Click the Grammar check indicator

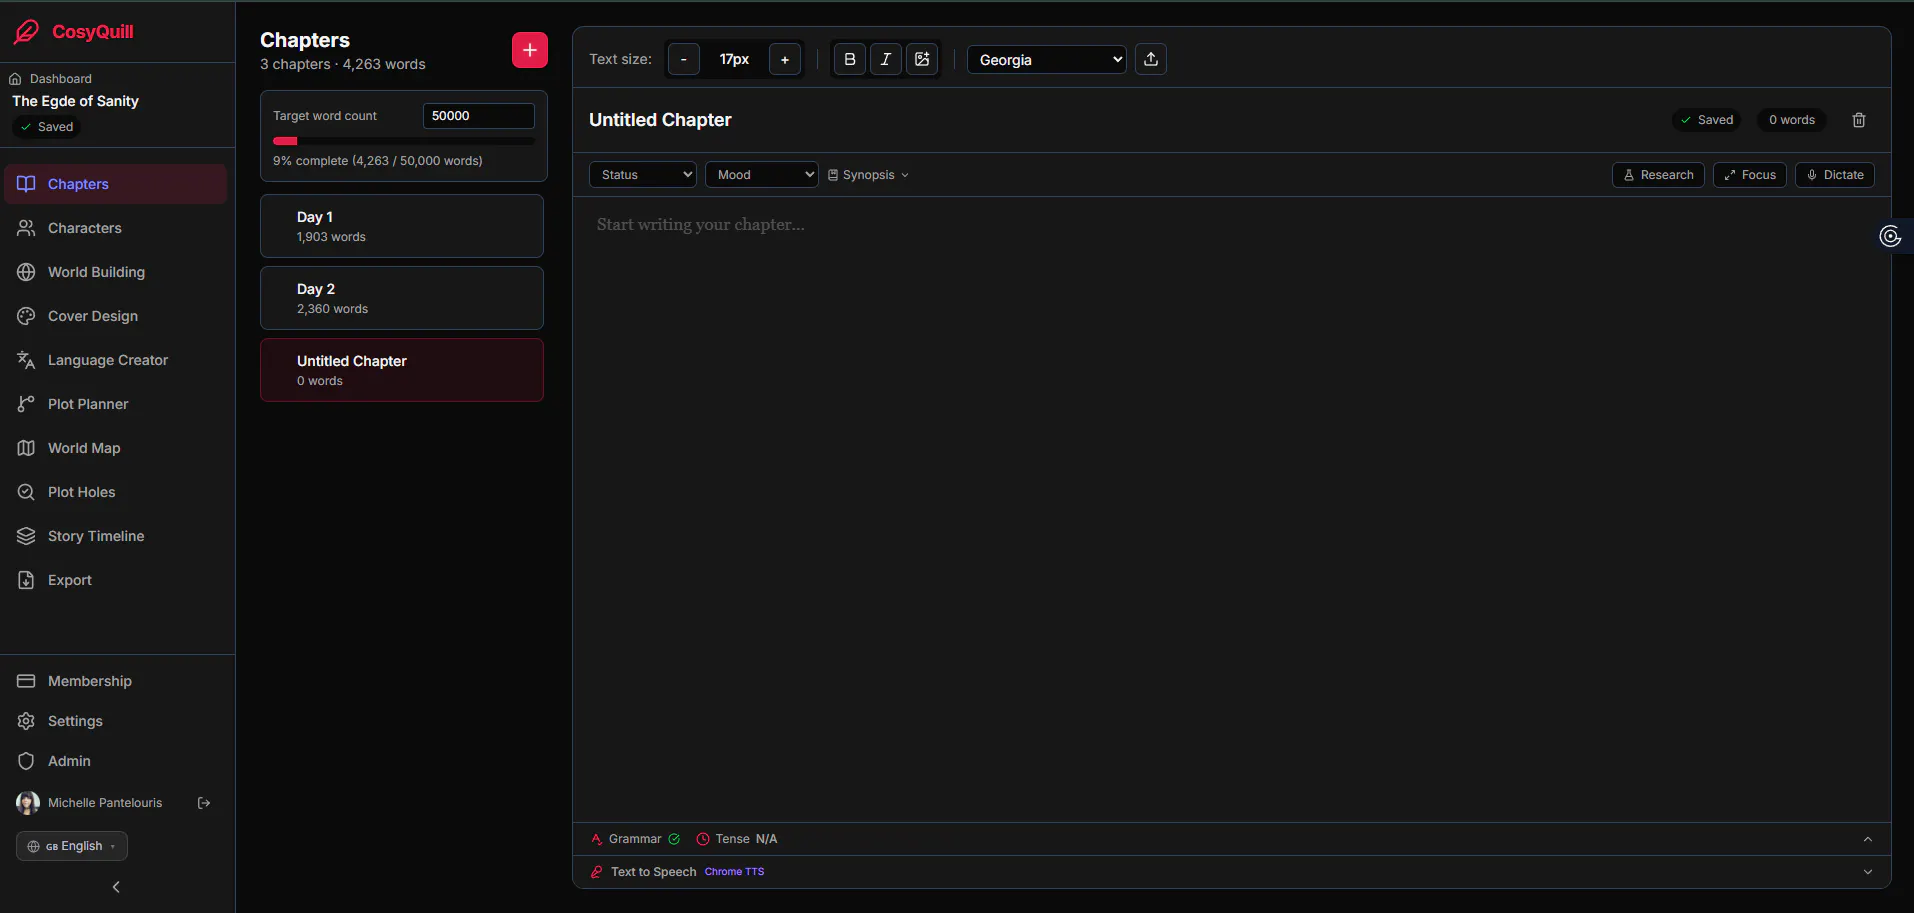pyautogui.click(x=636, y=839)
